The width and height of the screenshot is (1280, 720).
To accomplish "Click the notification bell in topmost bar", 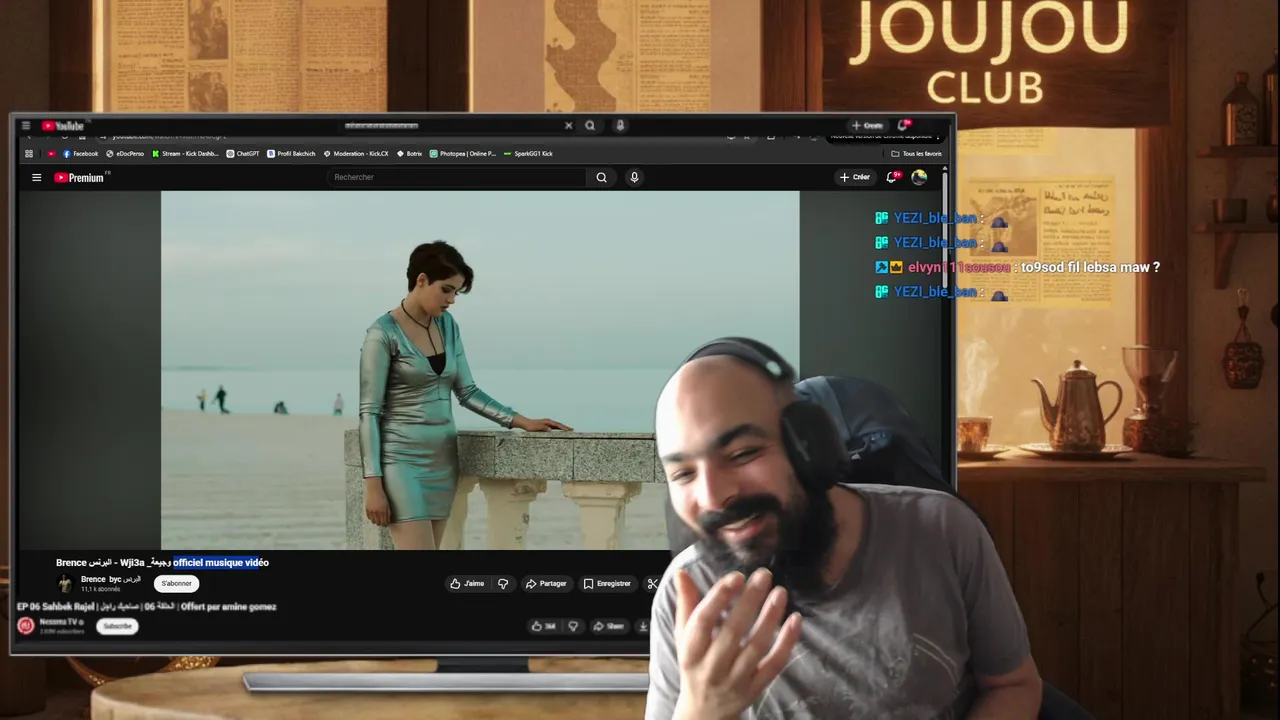I will [903, 126].
